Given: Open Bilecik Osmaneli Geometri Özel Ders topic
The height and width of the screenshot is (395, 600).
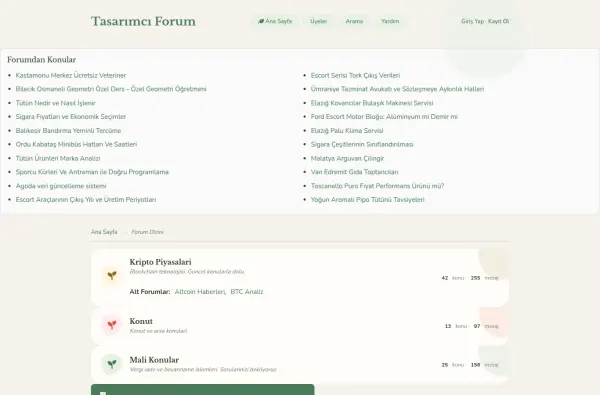Looking at the screenshot, I should coord(111,89).
